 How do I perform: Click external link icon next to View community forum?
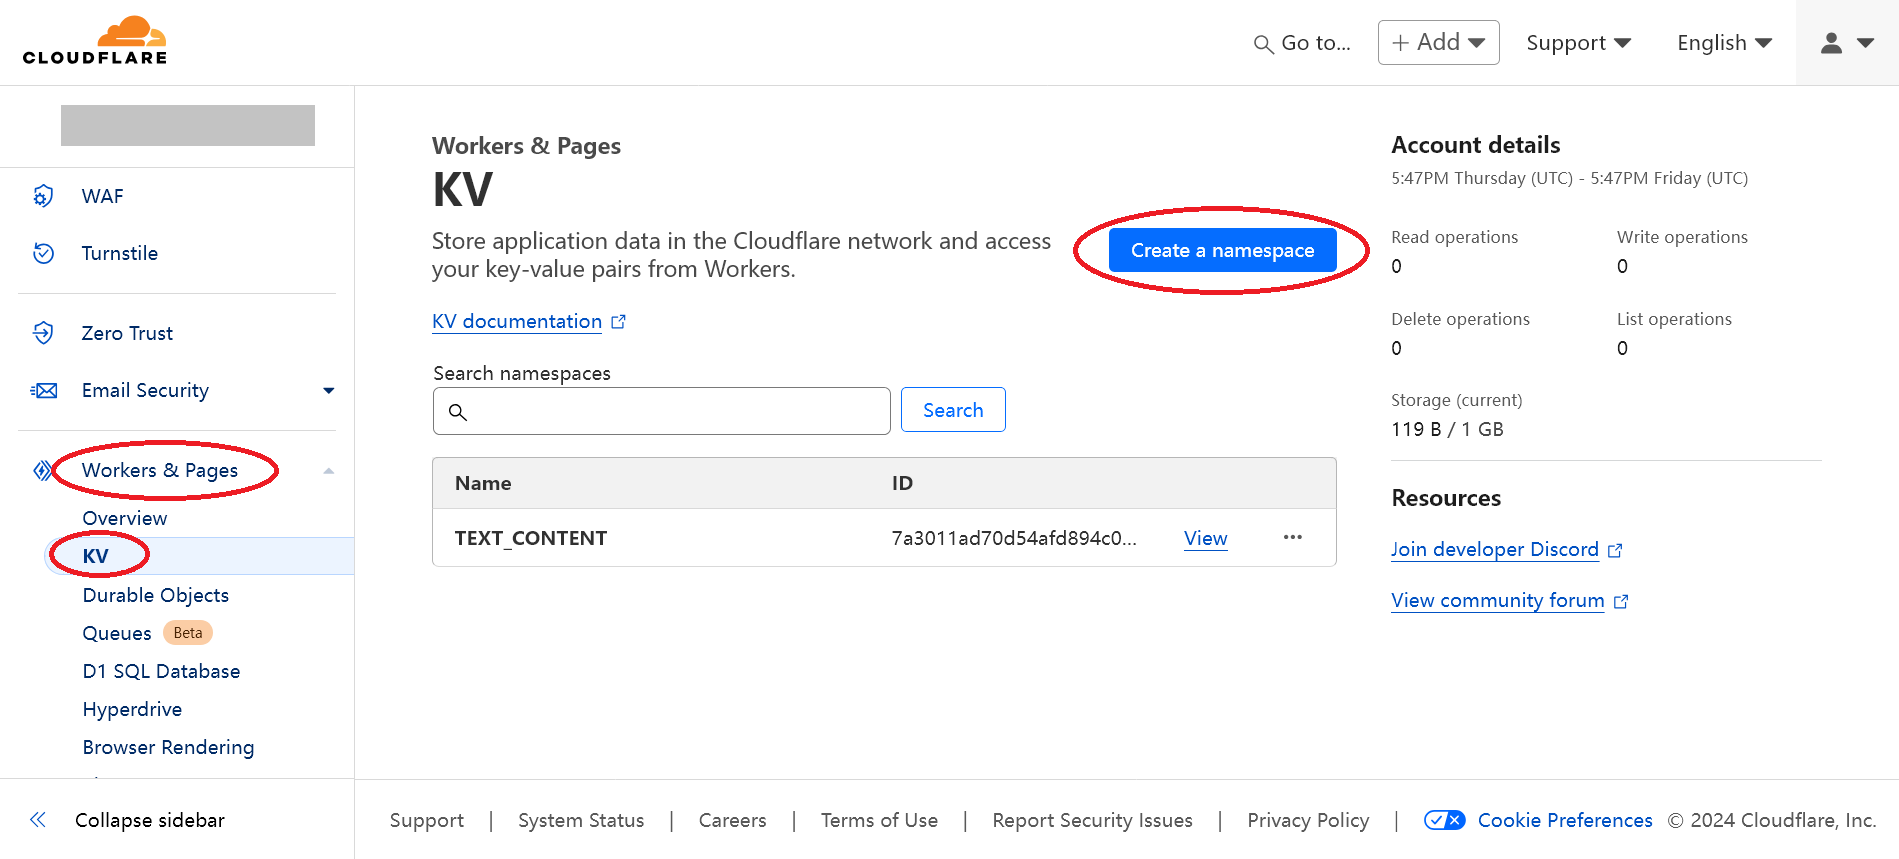point(1621,601)
